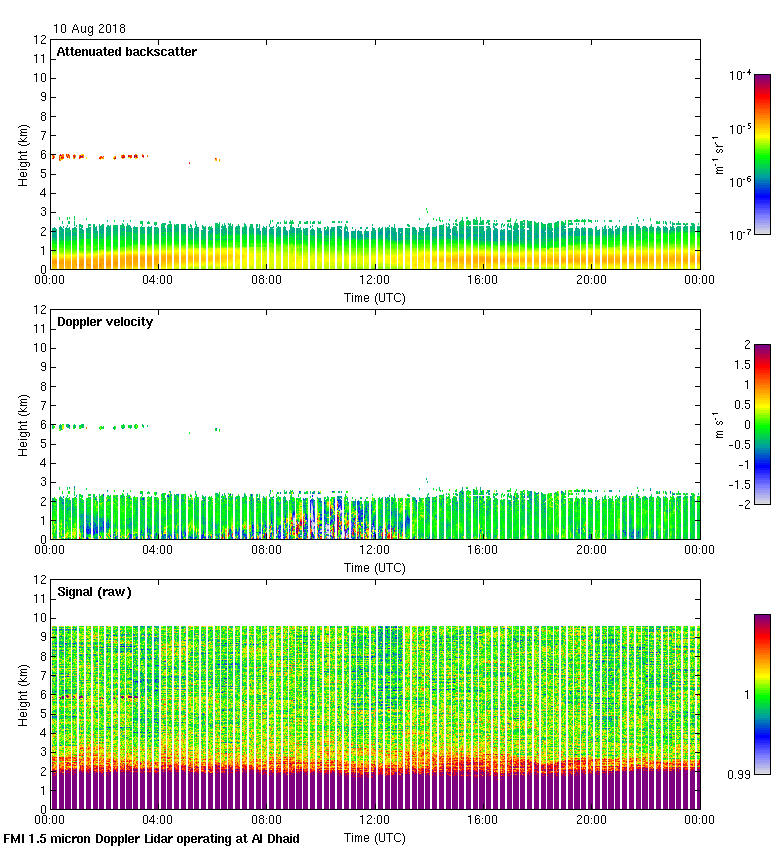780x850 pixels.
Task: Click "Time (UTC)" label under Doppler velocity plot
Action: click(x=376, y=568)
